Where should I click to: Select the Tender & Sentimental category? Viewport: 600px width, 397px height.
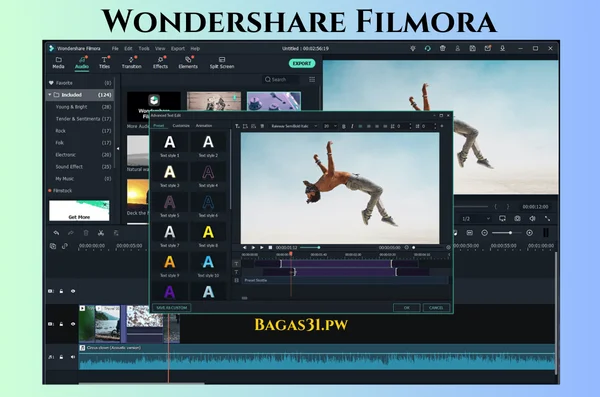pyautogui.click(x=80, y=119)
